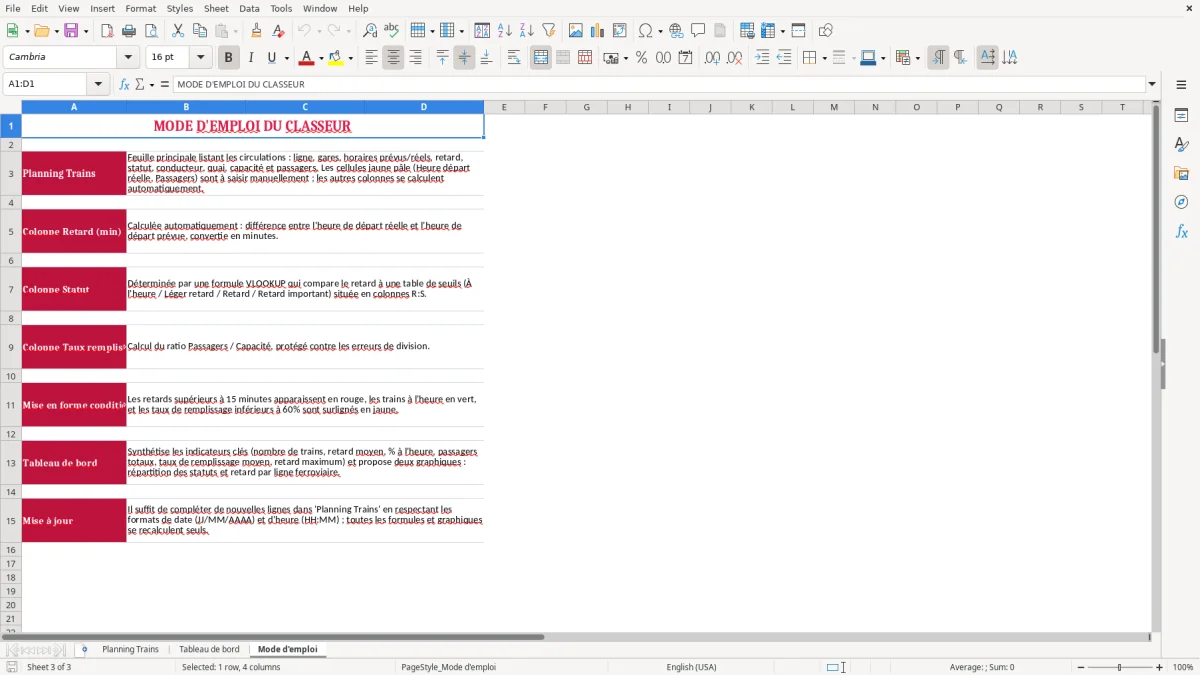1200x675 pixels.
Task: Open the Function Wizard
Action: pyautogui.click(x=124, y=84)
